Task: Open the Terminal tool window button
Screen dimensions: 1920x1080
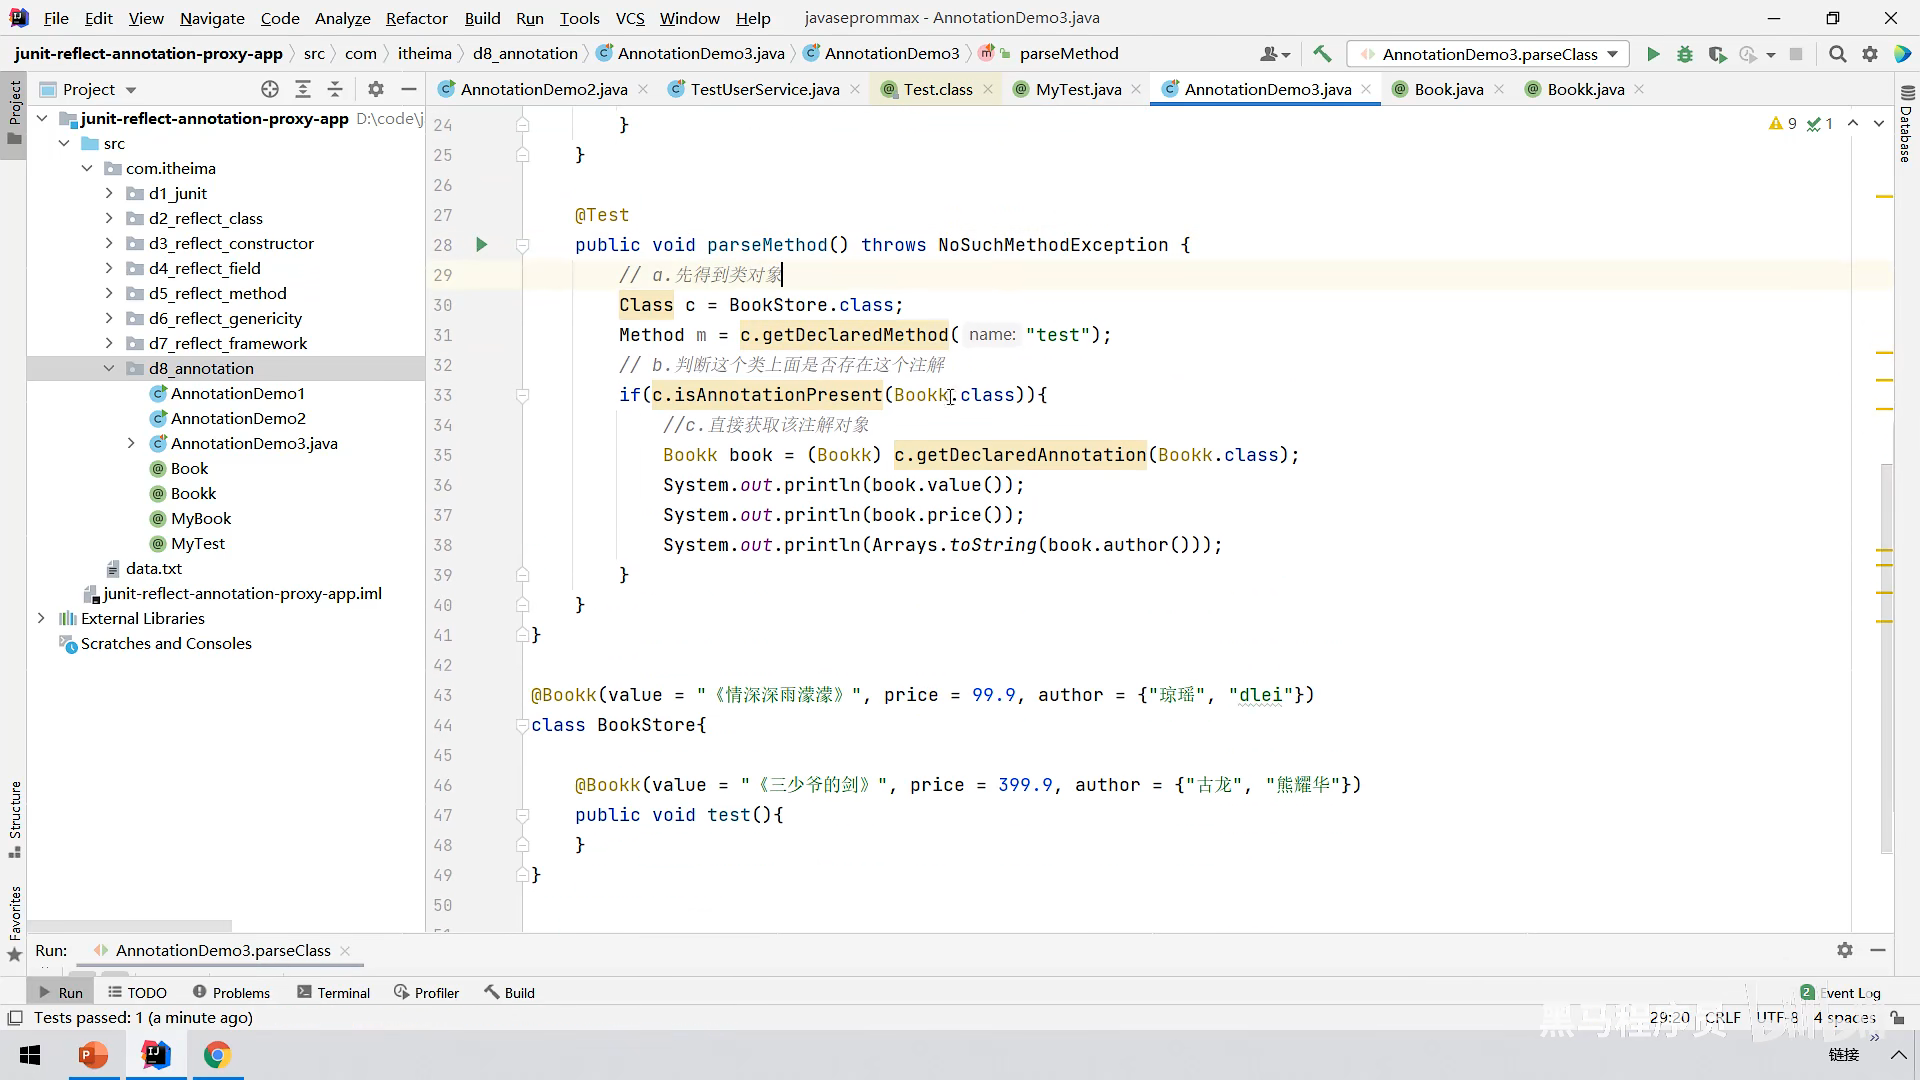Action: 333,992
